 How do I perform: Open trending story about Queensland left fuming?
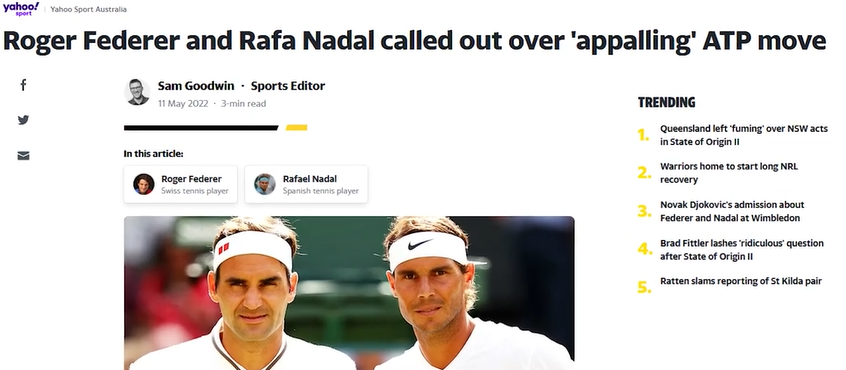pos(743,135)
